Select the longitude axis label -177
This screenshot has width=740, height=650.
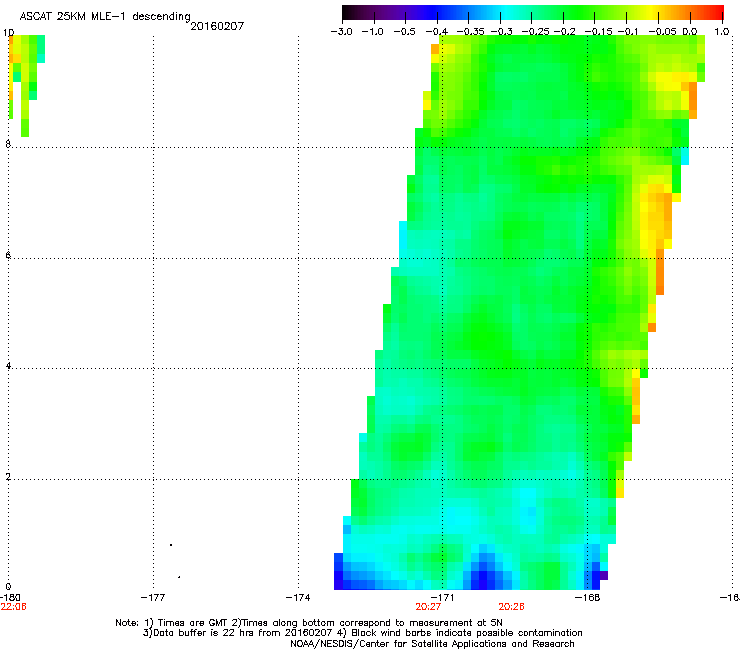pyautogui.click(x=153, y=598)
